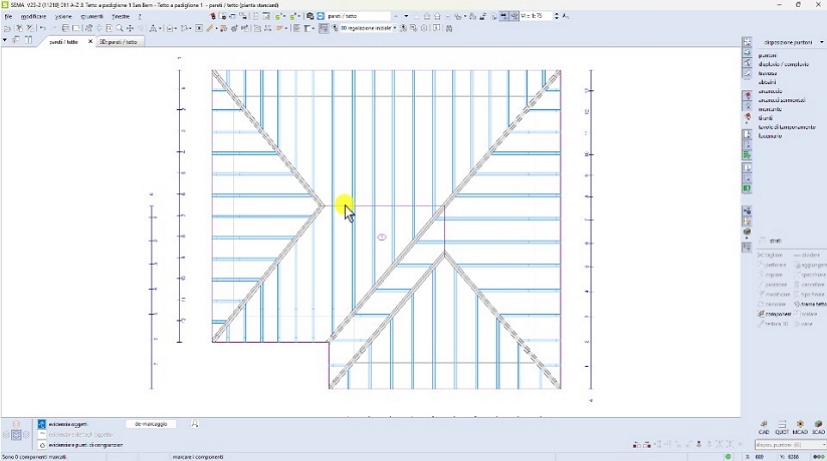
Task: Toggle the 'strati' checkbox
Action: pos(763,240)
